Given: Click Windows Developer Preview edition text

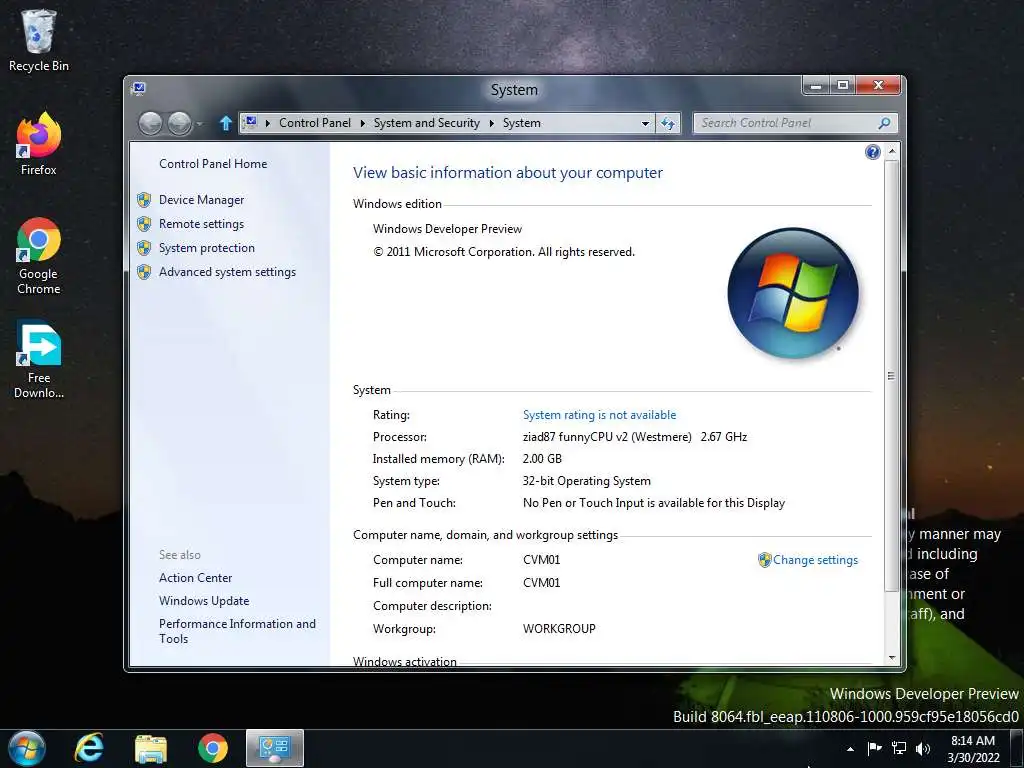Looking at the screenshot, I should 447,229.
